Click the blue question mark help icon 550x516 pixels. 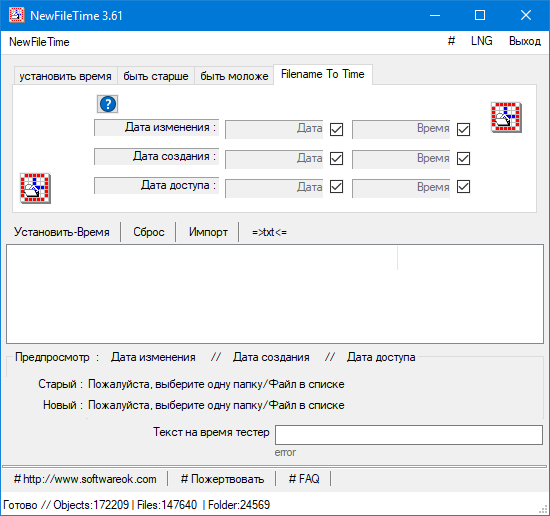coord(107,104)
